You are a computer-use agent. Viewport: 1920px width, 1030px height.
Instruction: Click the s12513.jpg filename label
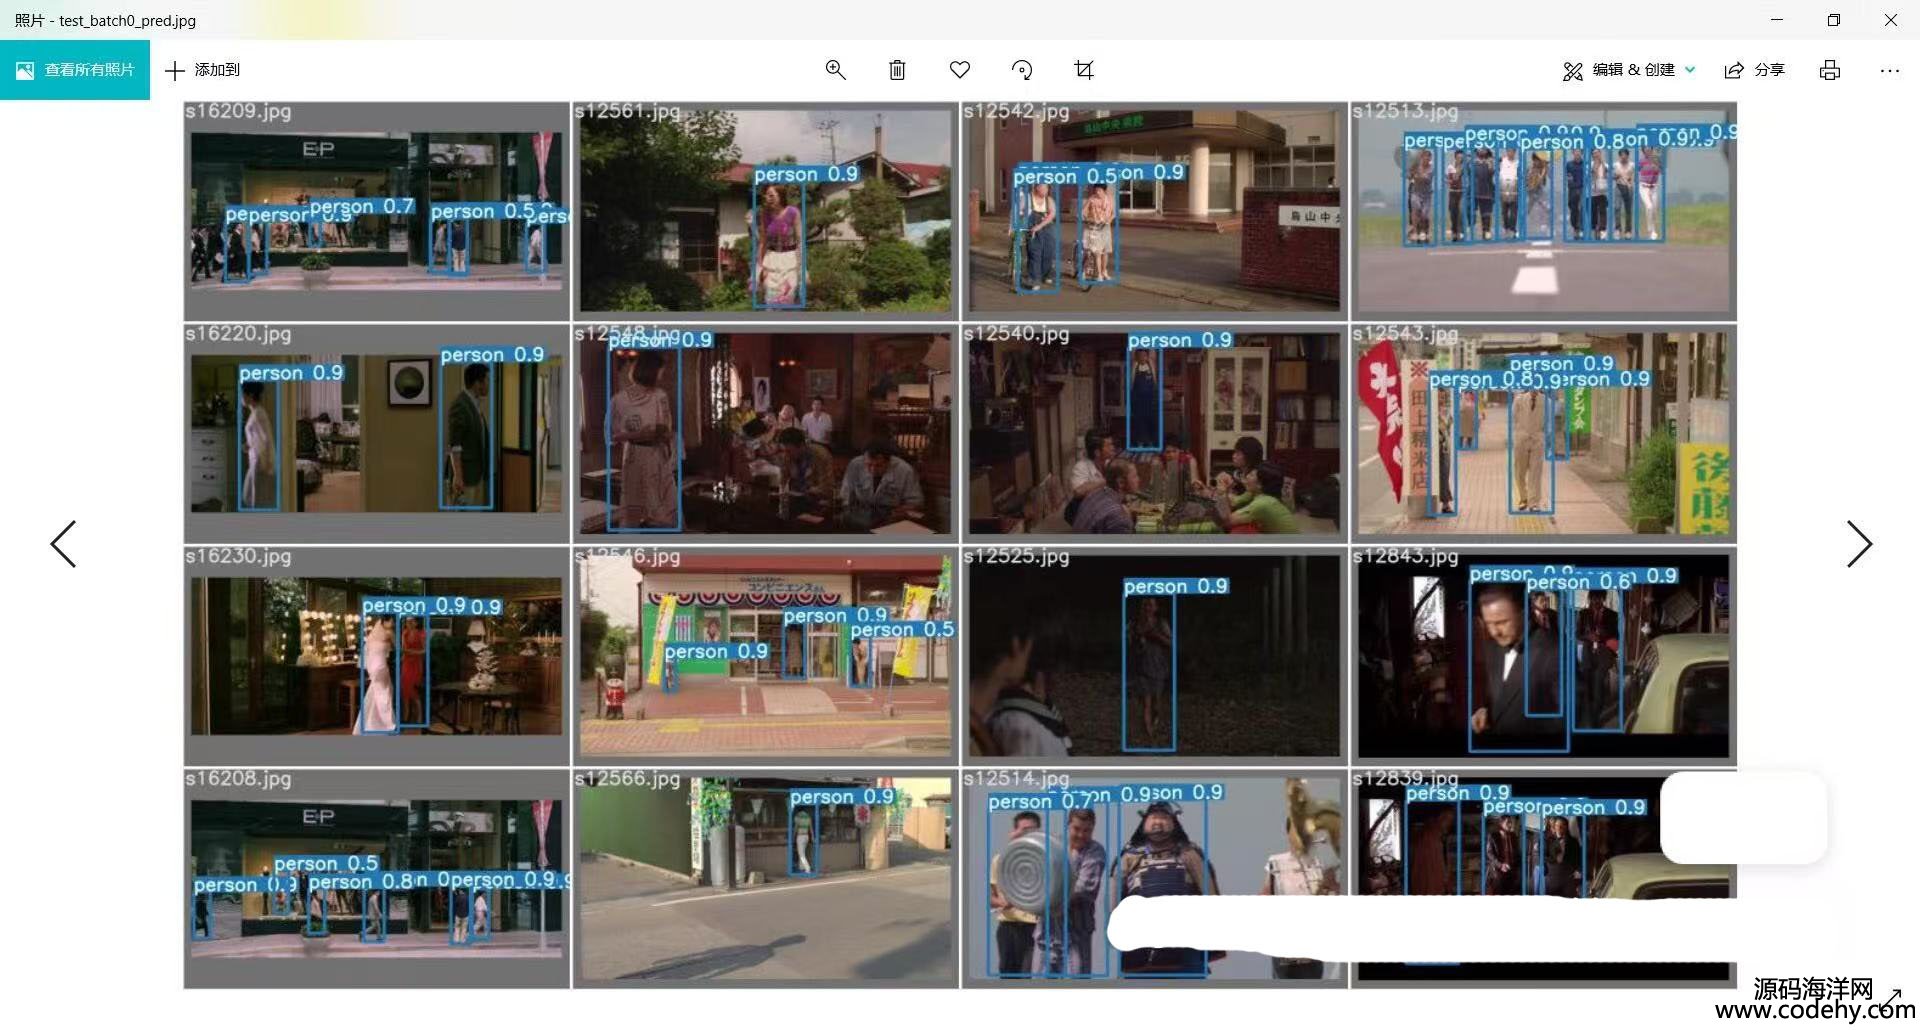pyautogui.click(x=1405, y=112)
